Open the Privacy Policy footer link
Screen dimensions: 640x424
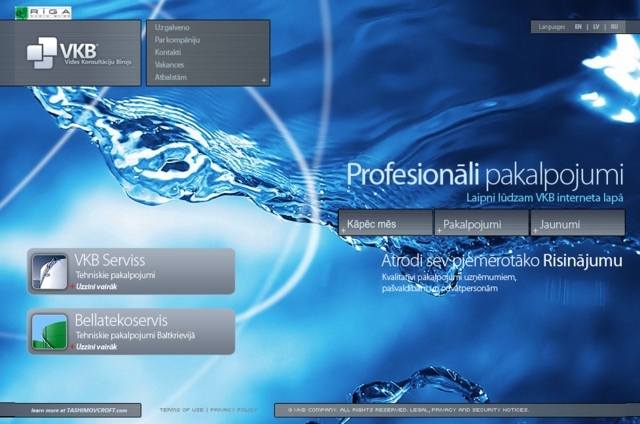(233, 410)
